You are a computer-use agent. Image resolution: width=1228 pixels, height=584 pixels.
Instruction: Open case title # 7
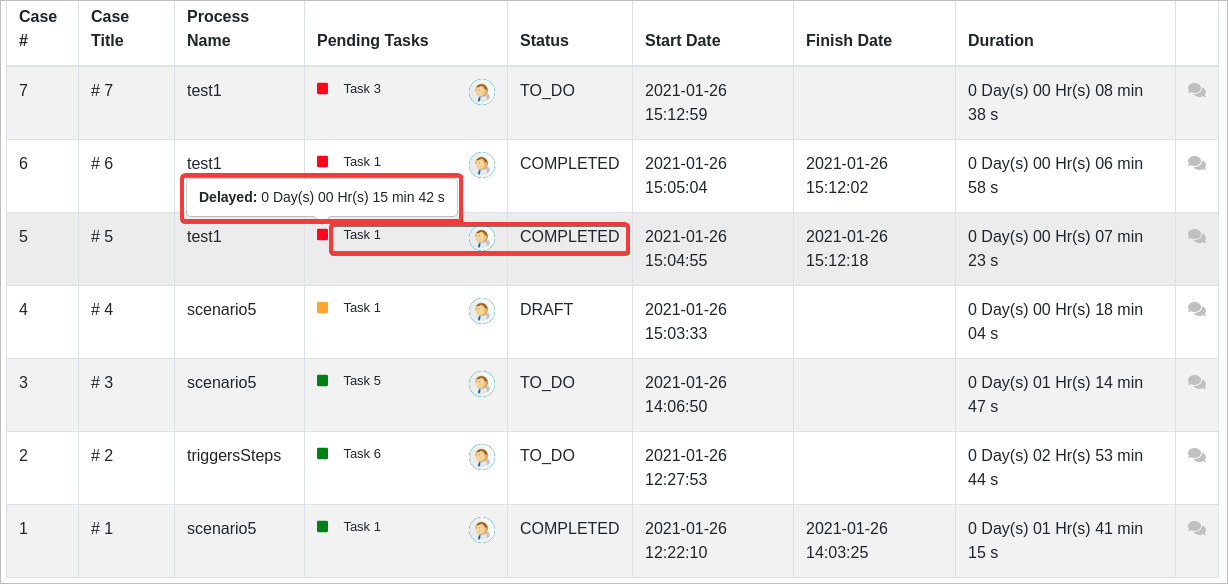101,90
